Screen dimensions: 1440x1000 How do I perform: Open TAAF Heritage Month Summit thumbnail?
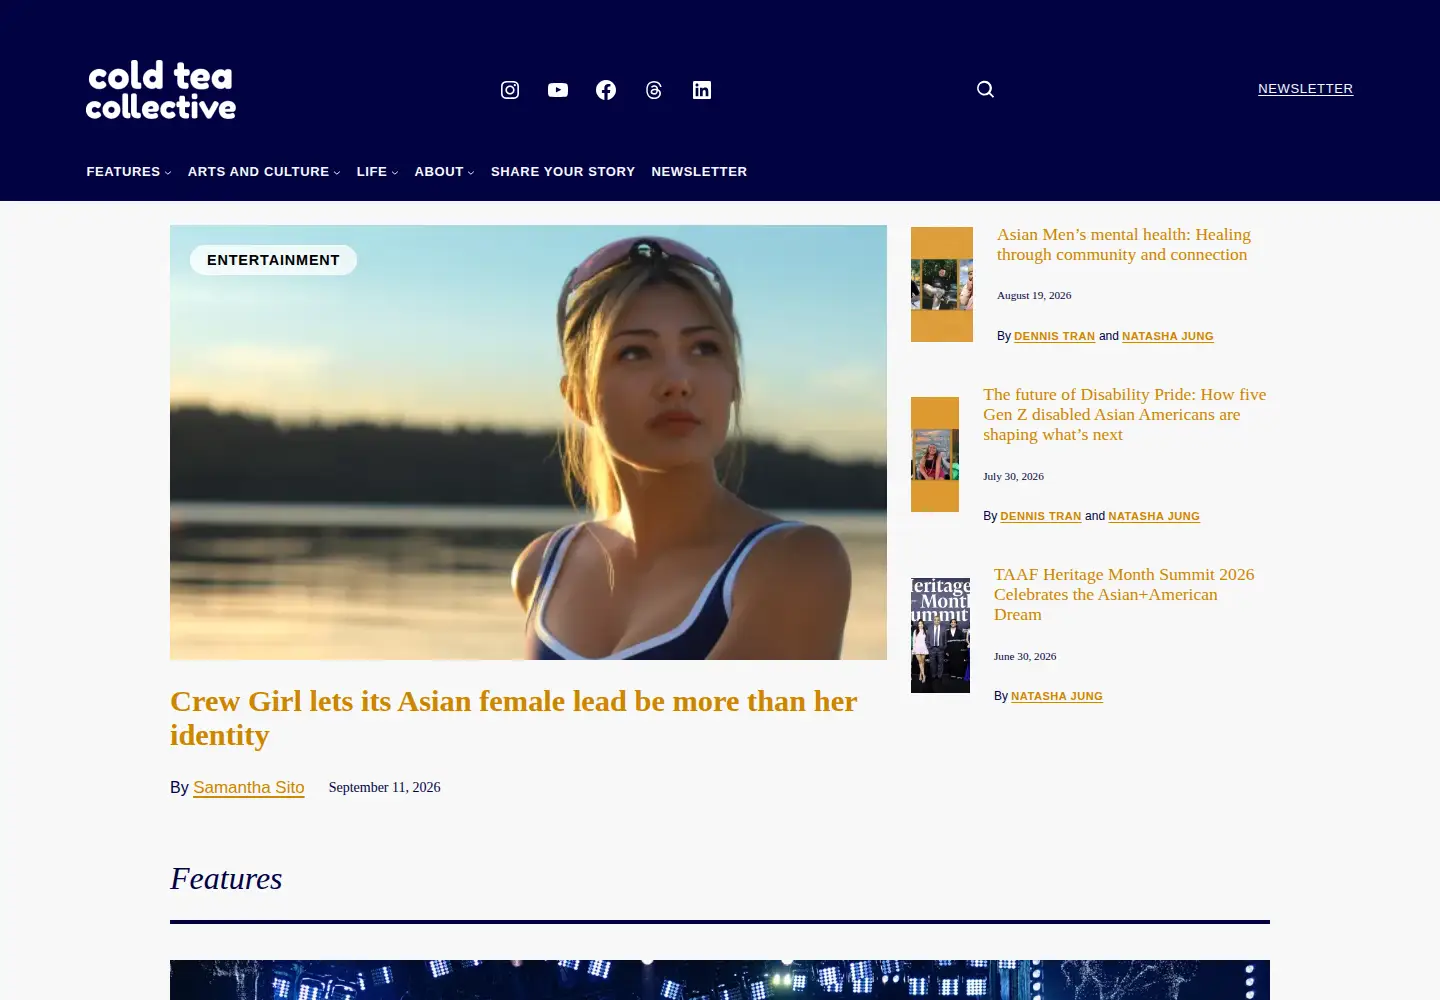coord(940,635)
